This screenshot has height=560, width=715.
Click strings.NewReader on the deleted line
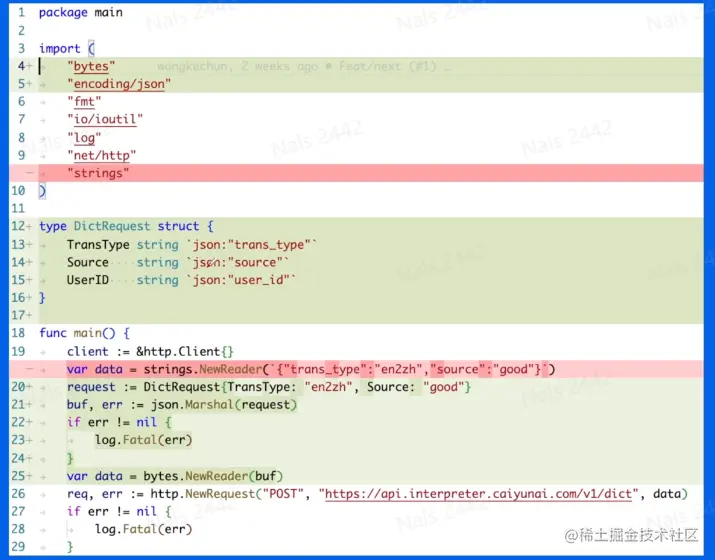coord(203,369)
